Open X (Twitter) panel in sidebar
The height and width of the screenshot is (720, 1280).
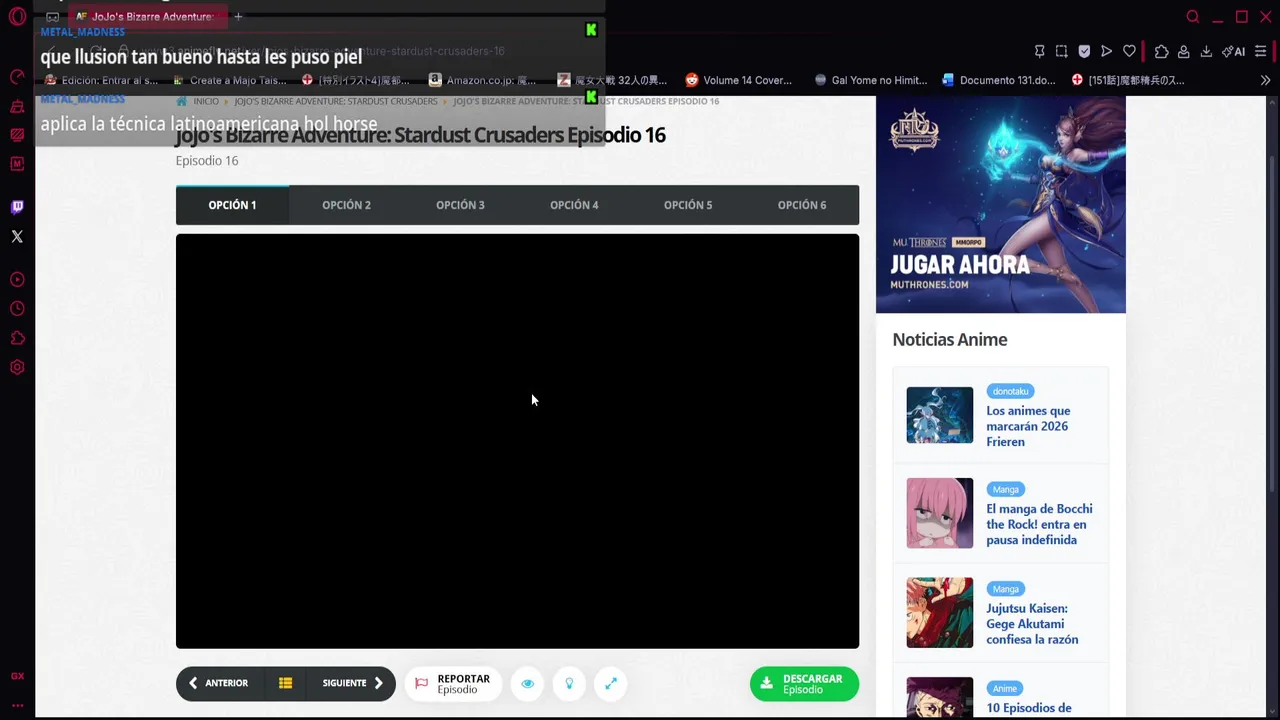(17, 237)
